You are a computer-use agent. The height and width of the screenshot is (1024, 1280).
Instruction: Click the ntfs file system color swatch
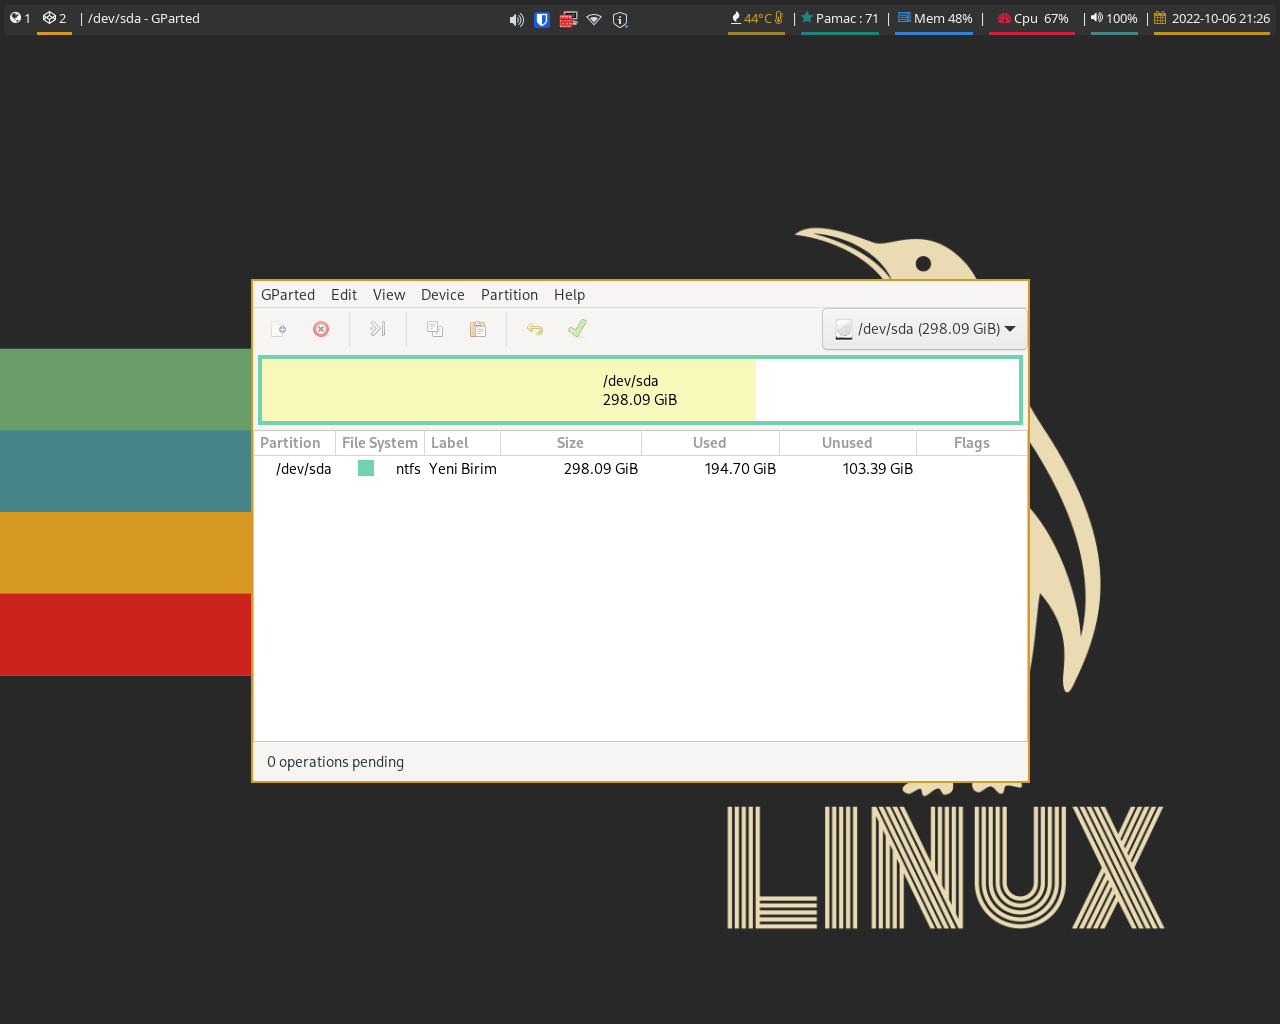point(366,468)
